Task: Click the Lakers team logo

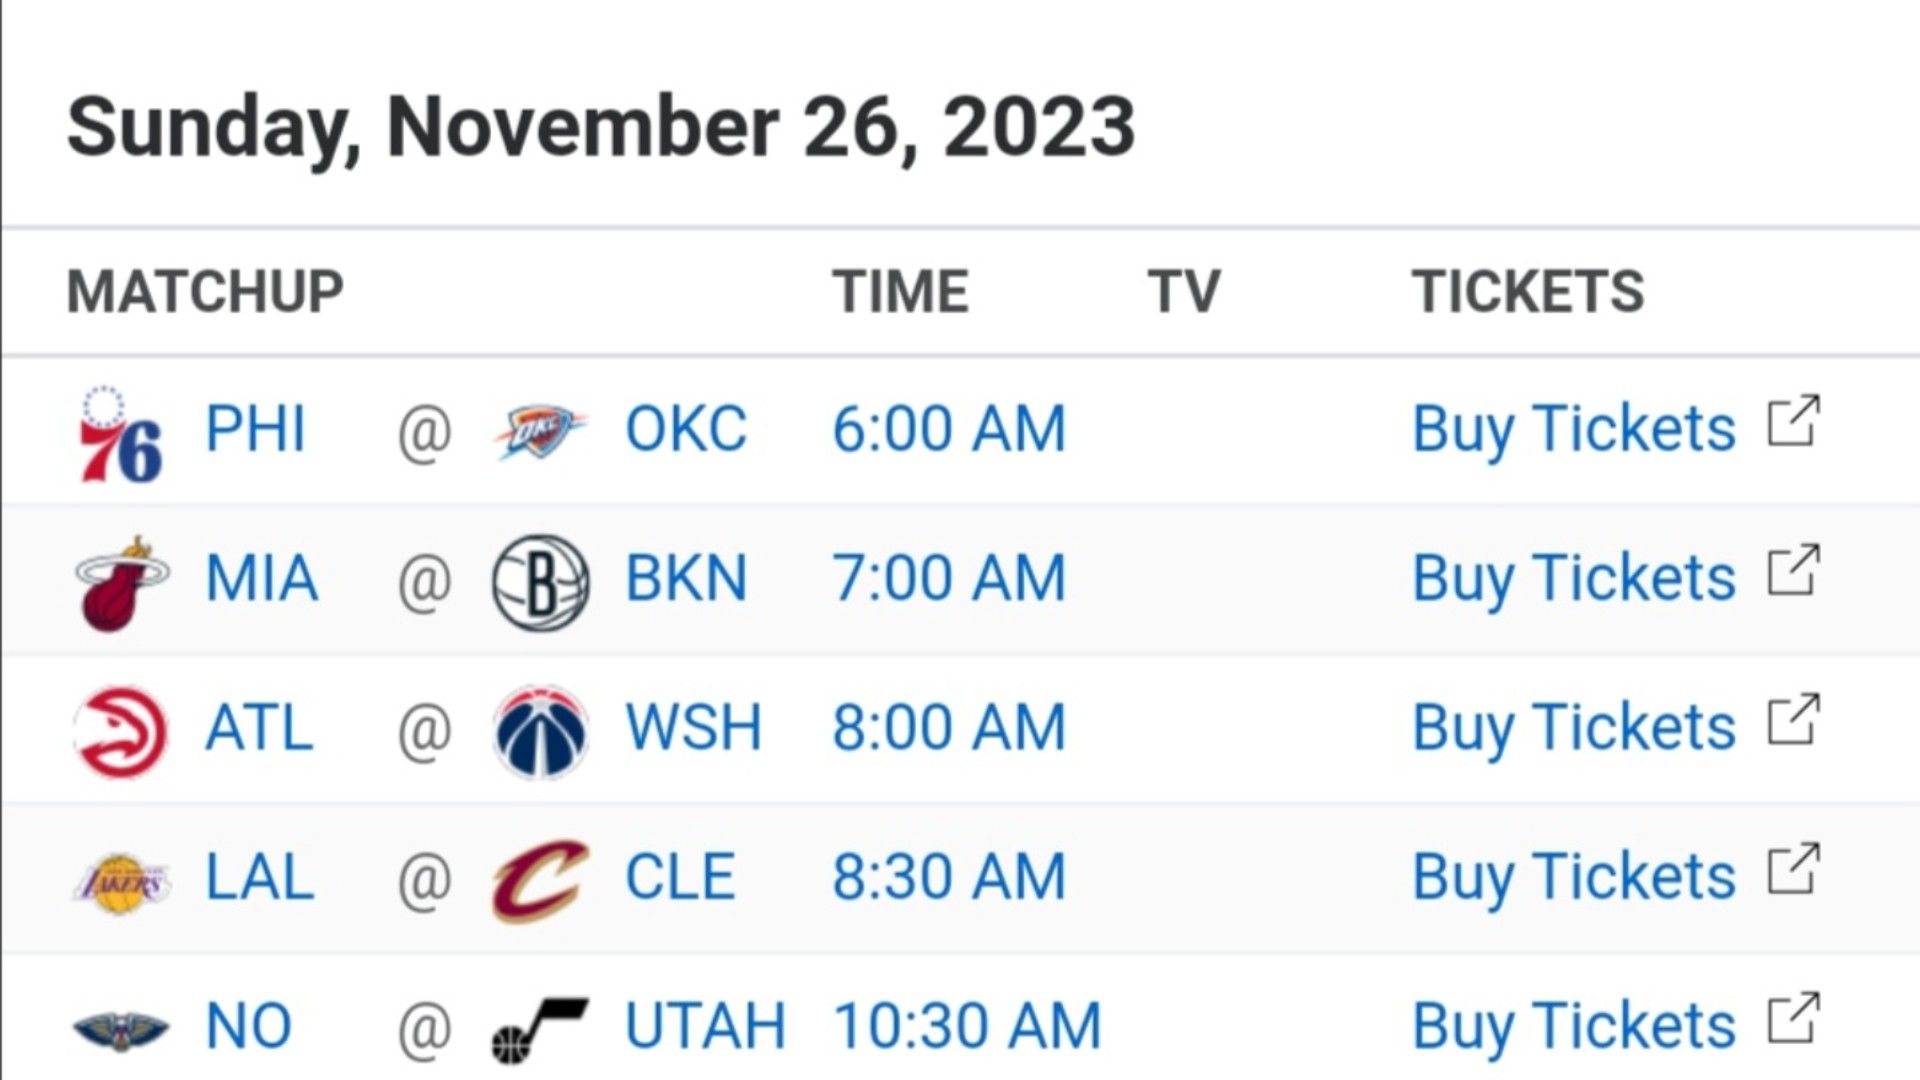Action: click(121, 881)
